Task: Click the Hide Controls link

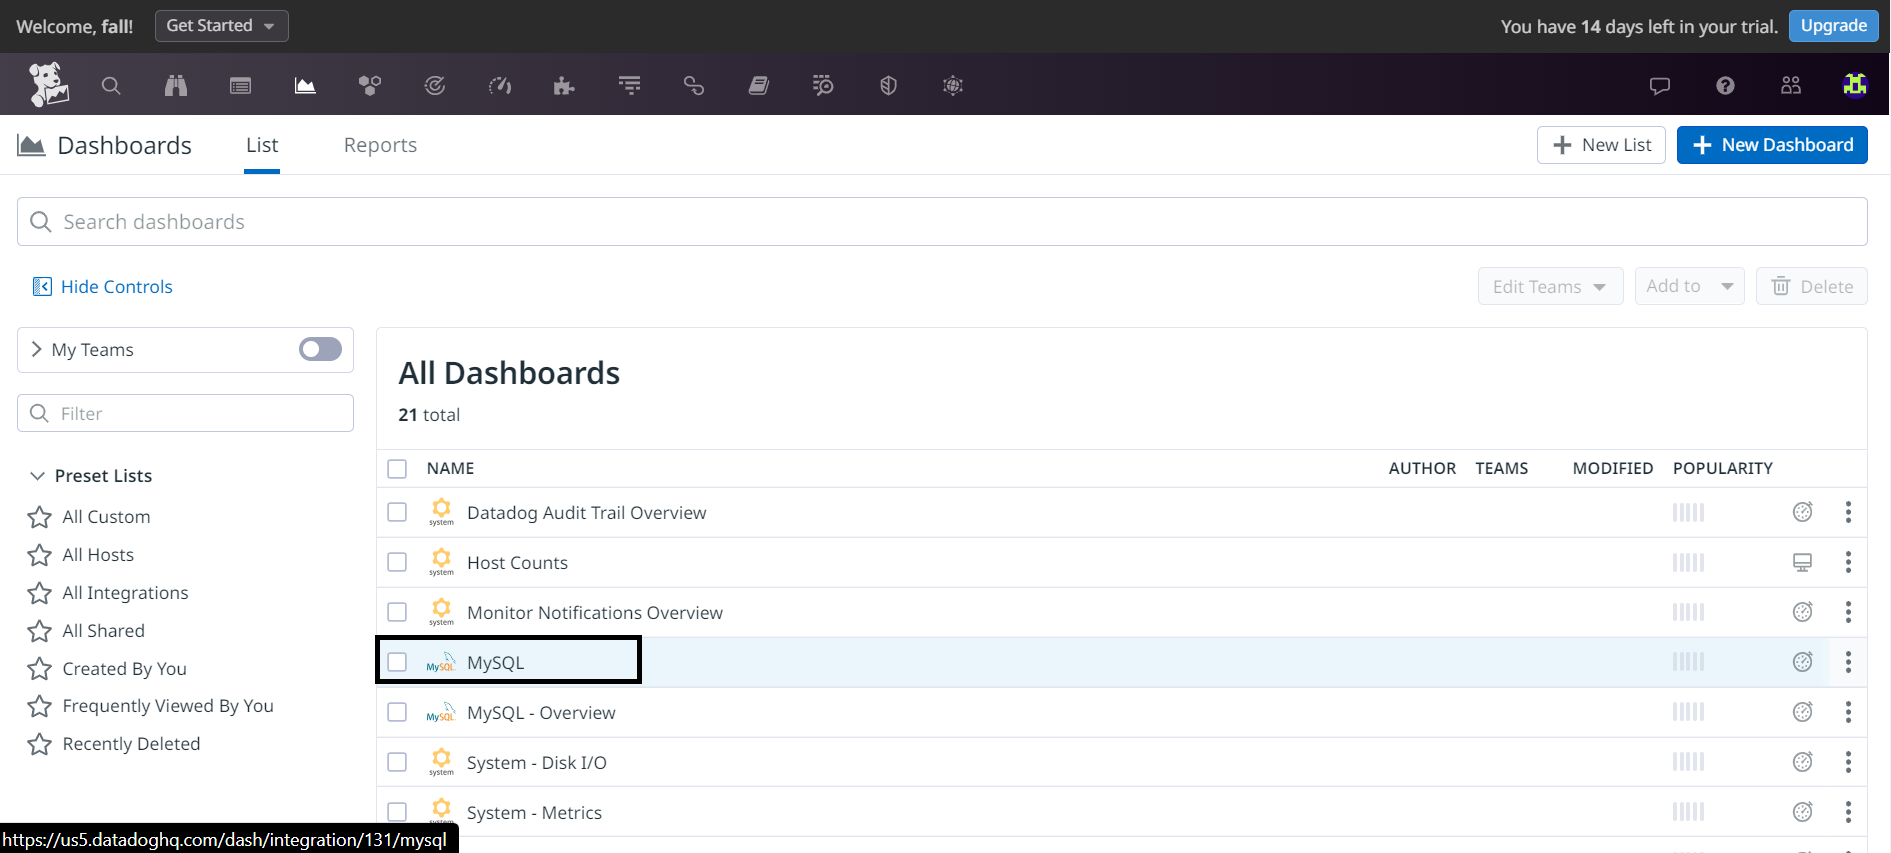Action: (x=117, y=287)
